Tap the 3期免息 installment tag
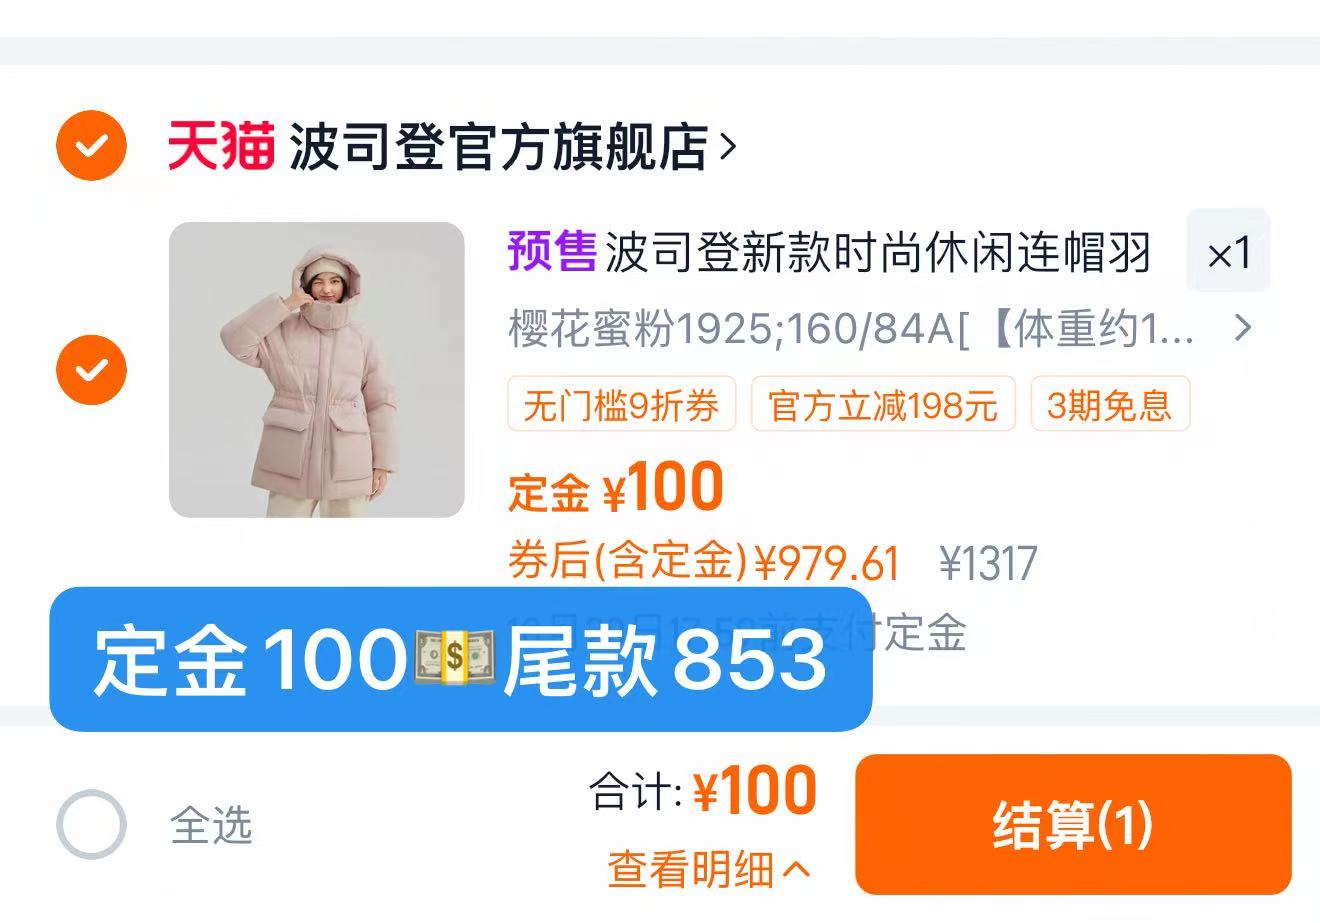Screen dimensions: 1320x923 [1110, 404]
